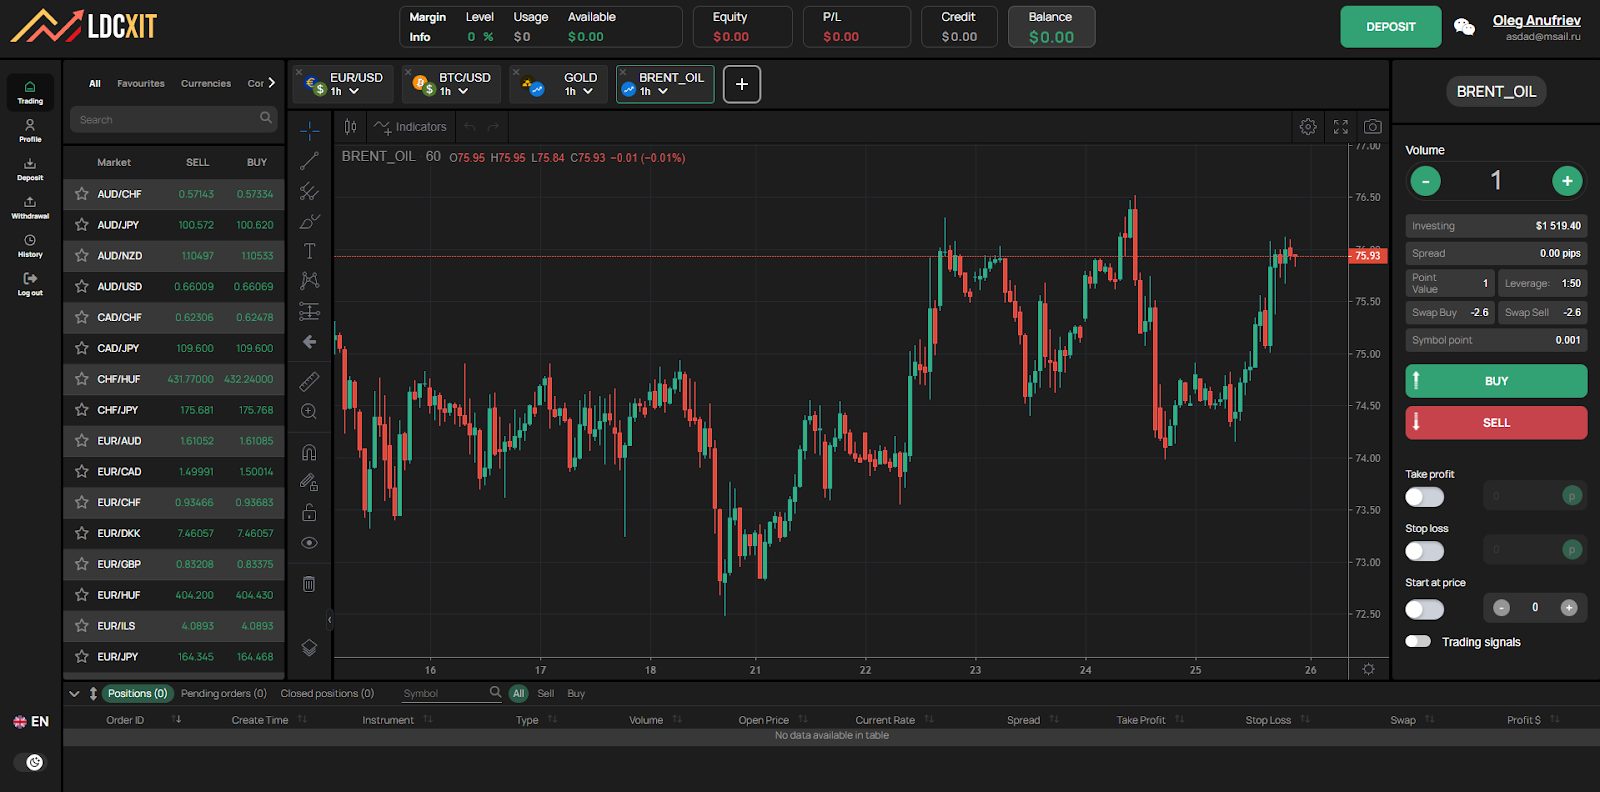
Task: Toggle magnet mode in drawing toolbar
Action: [310, 452]
